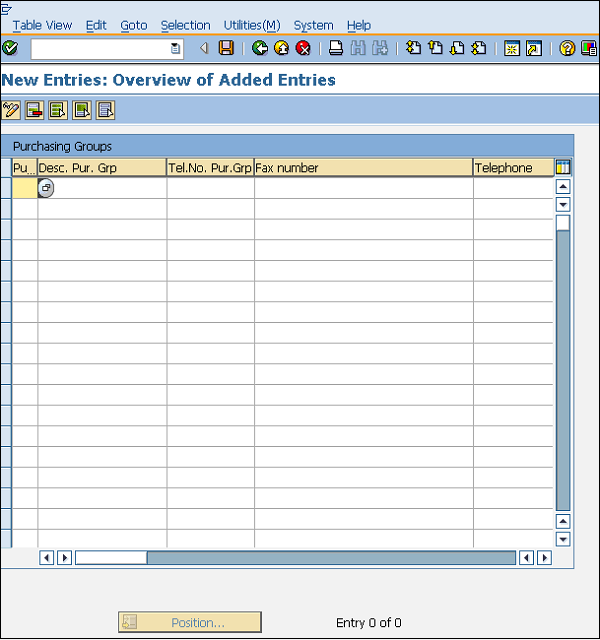Open the Selection menu
This screenshot has width=600, height=640.
point(185,25)
